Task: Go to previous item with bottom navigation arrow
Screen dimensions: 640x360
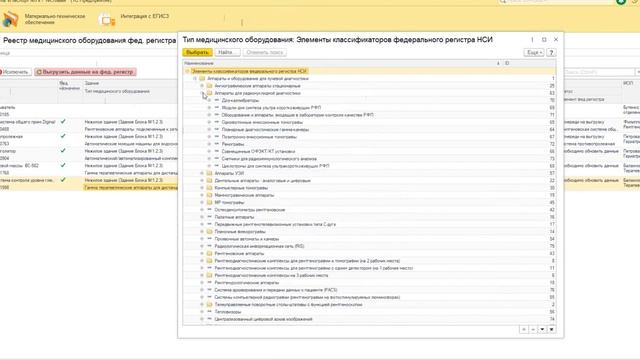Action: (x=533, y=329)
